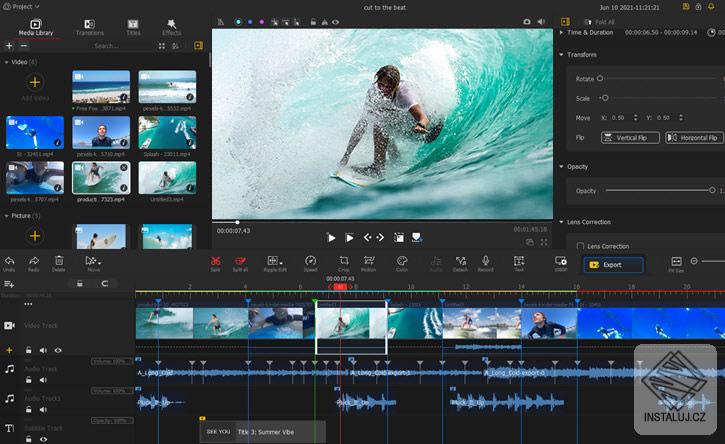Mute the Video Track speaker
The image size is (725, 444).
pos(43,350)
